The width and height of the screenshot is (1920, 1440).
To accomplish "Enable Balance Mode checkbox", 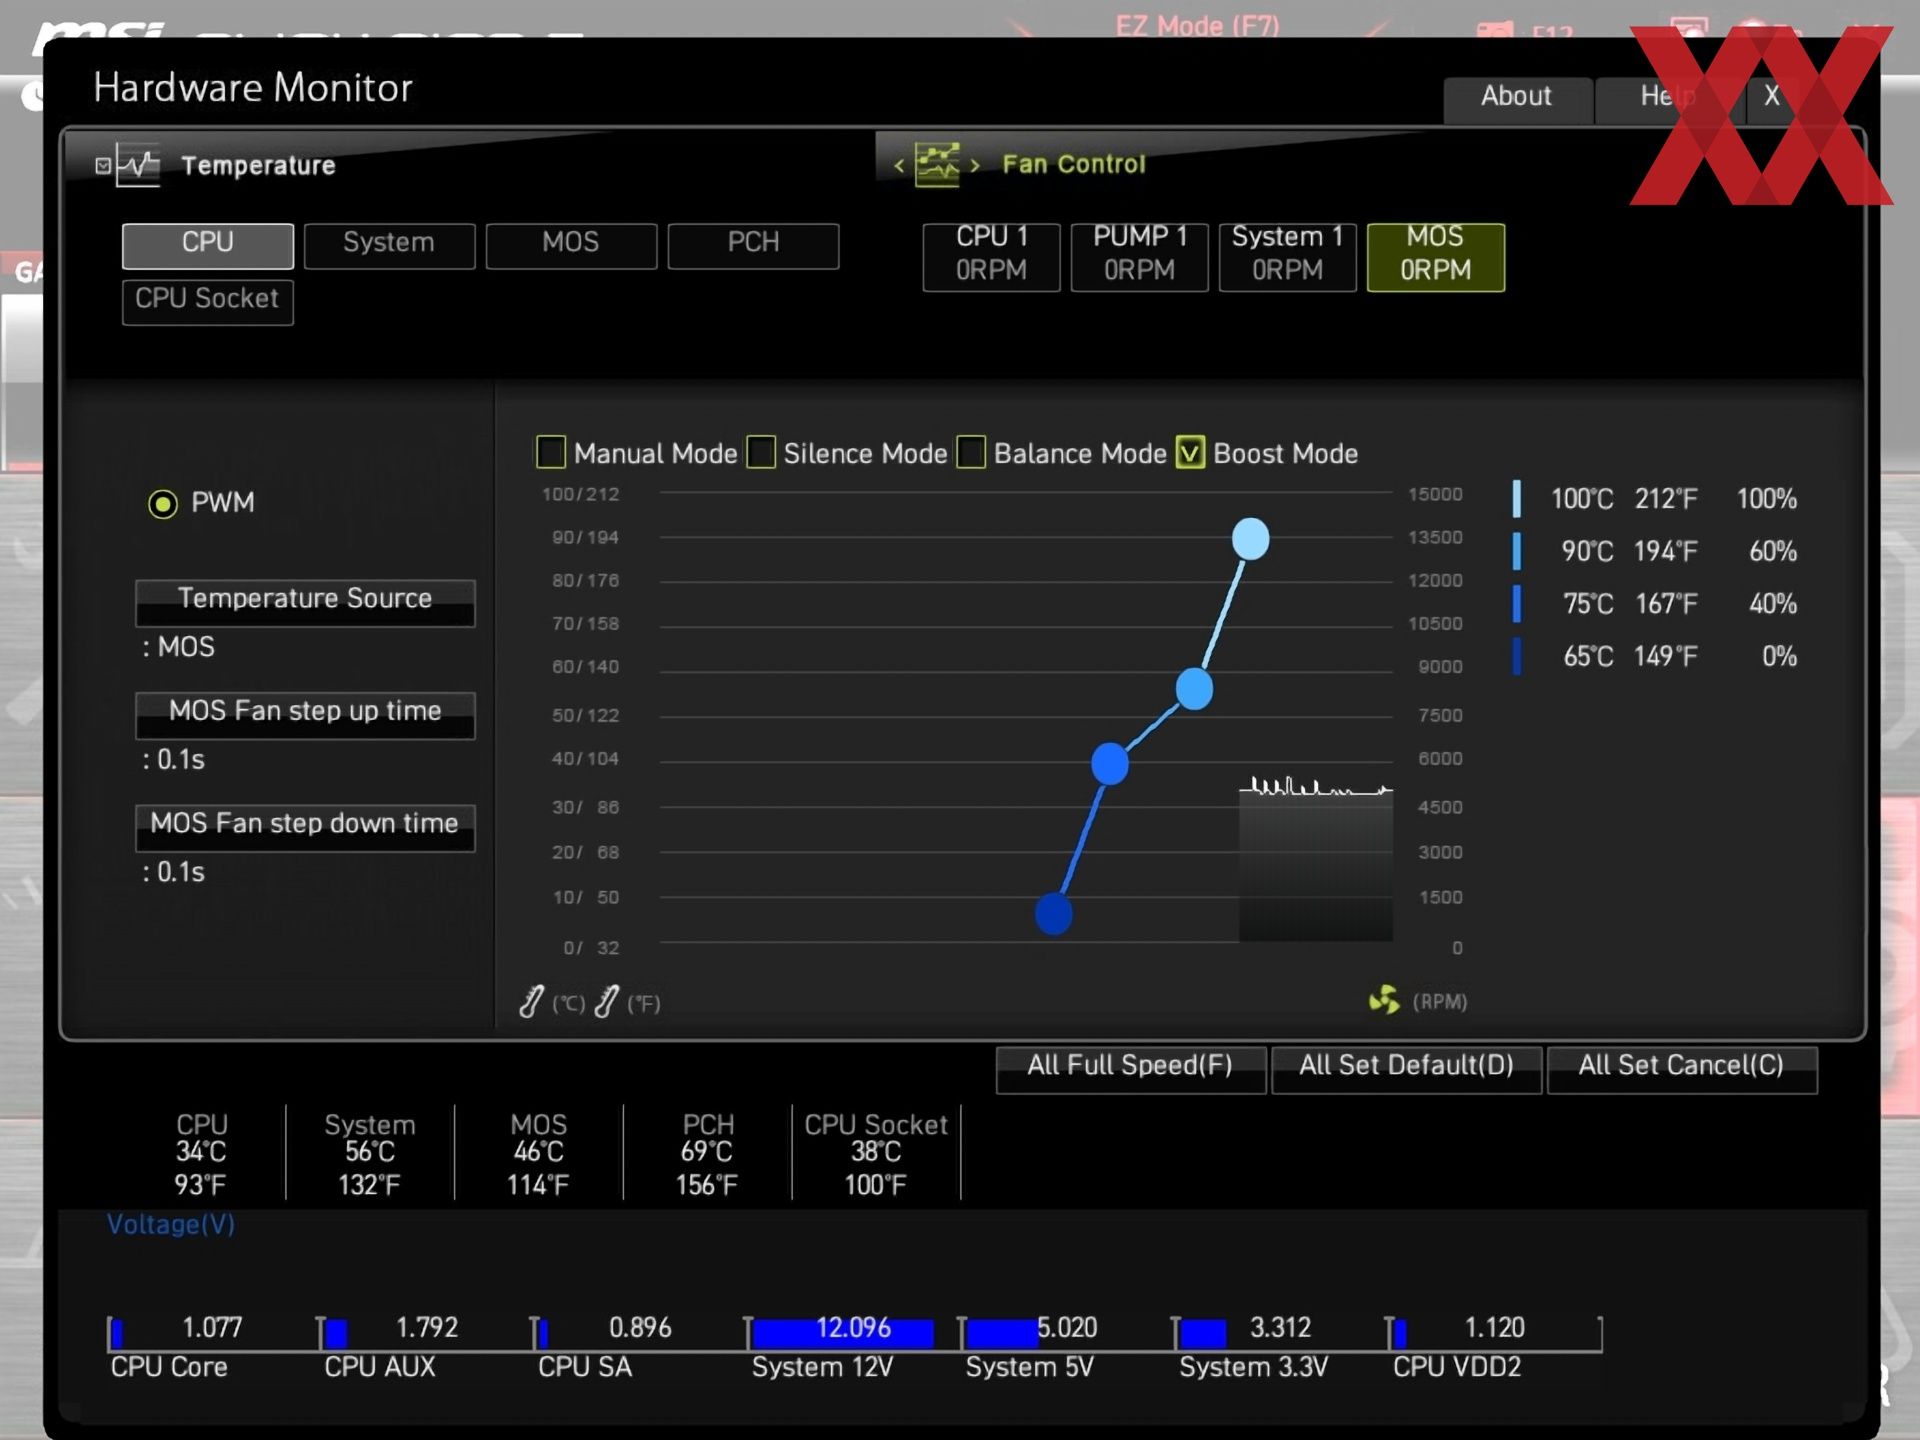I will click(x=971, y=452).
